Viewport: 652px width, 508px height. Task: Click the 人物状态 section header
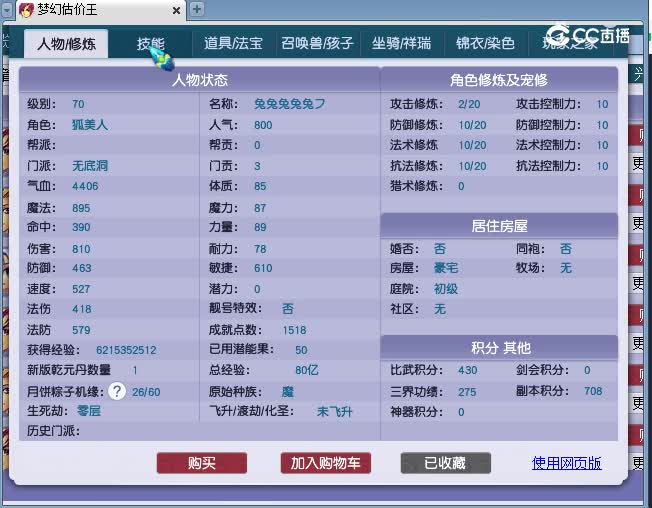coord(200,79)
